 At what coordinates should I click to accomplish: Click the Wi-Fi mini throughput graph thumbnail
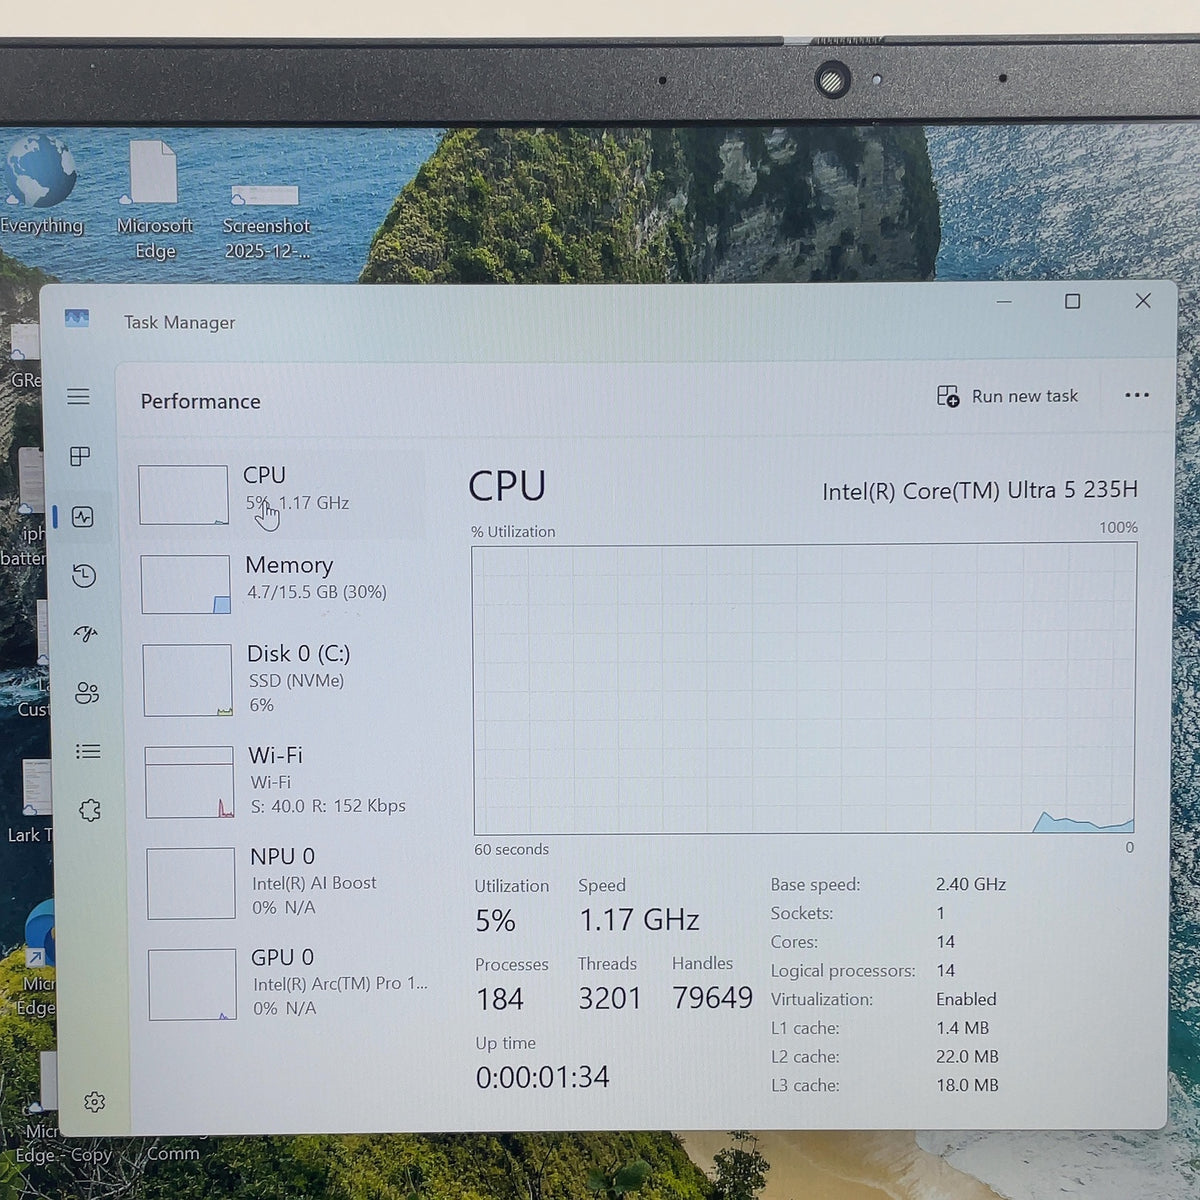tap(189, 782)
